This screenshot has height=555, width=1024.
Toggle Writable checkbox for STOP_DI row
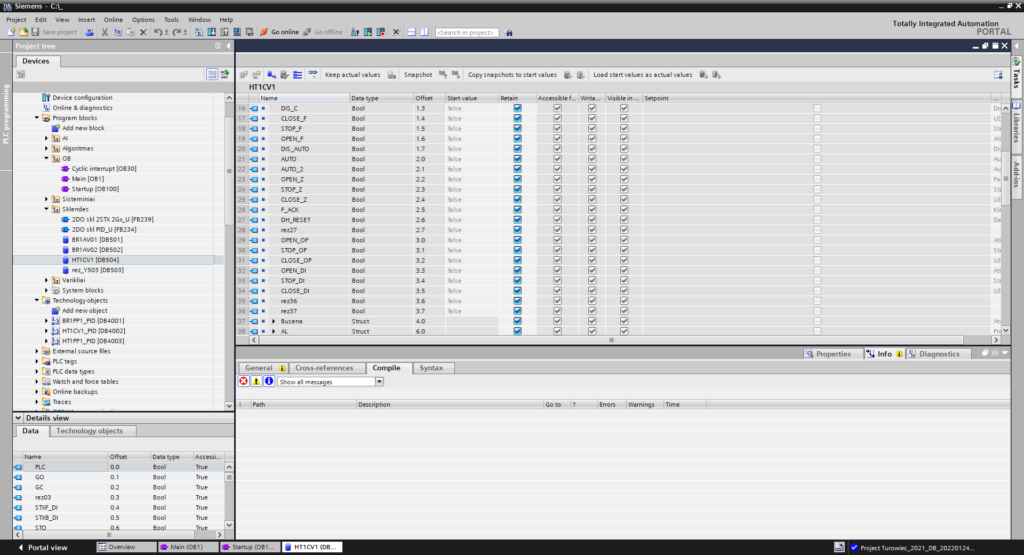592,280
